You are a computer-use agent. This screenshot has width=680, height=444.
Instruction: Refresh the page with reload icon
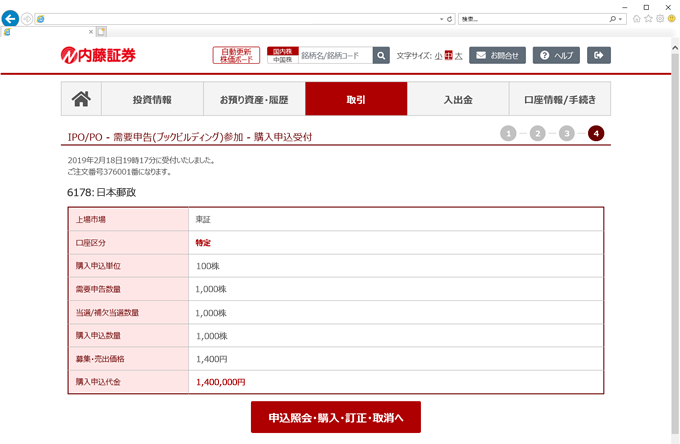(449, 19)
